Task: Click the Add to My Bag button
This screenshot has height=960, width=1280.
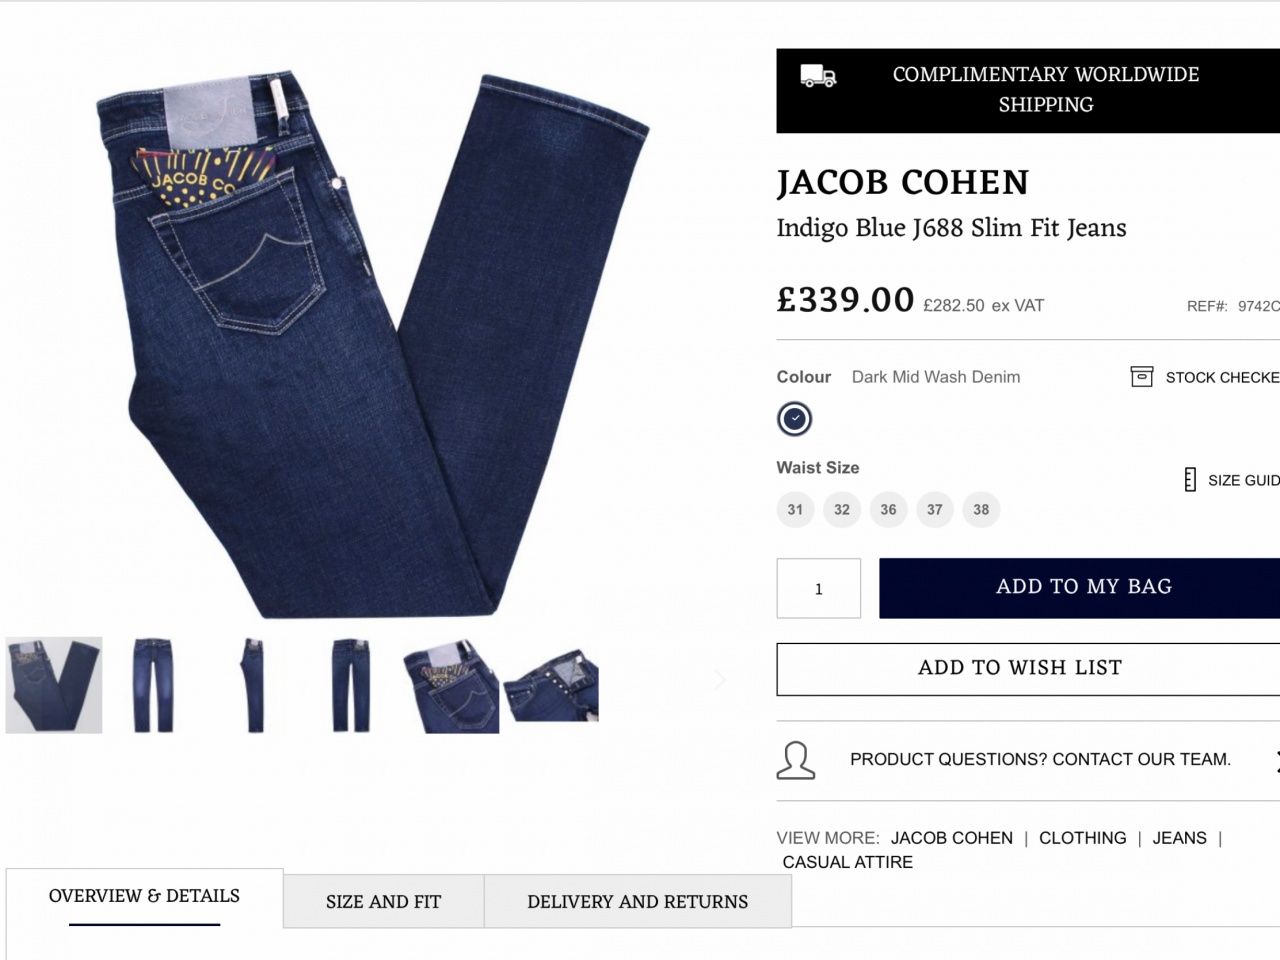Action: click(1080, 588)
